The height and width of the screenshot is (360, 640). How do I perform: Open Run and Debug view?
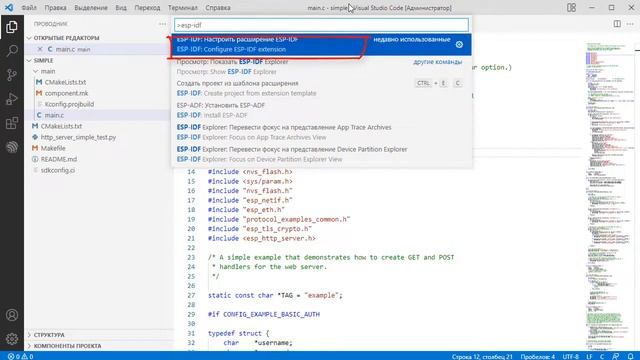point(12,99)
